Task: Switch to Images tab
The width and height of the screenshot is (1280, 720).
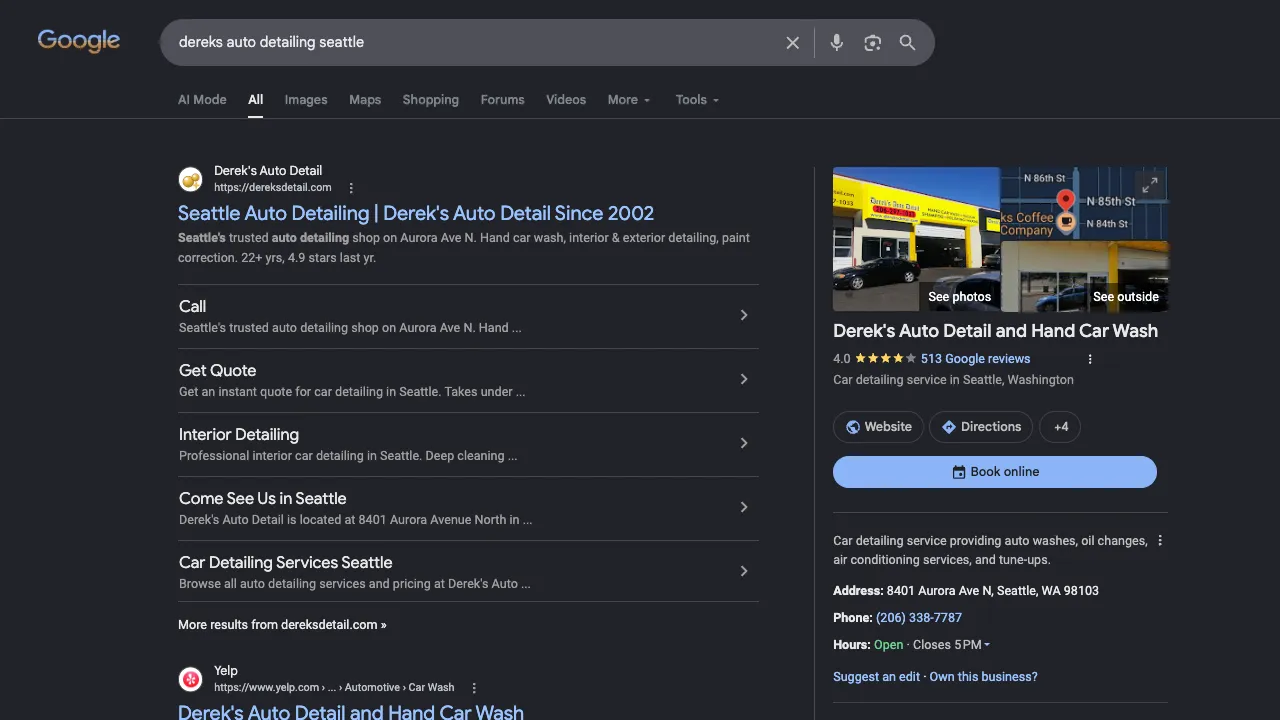Action: point(306,100)
